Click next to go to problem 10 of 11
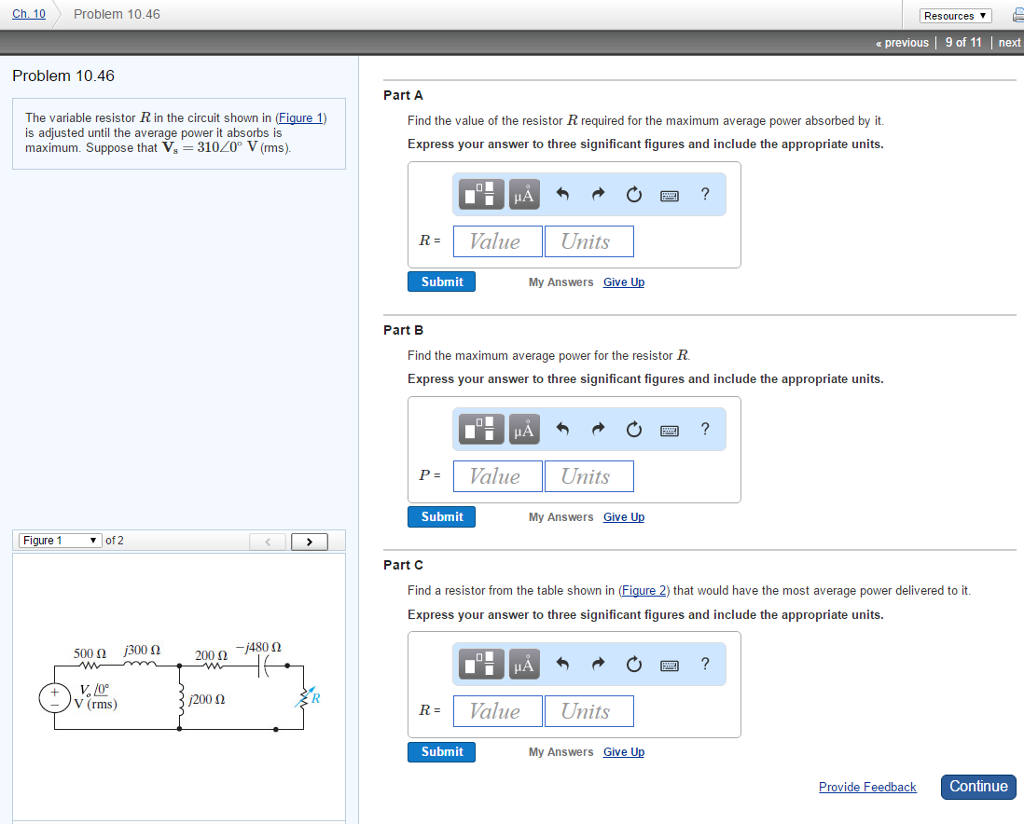 pyautogui.click(x=1008, y=42)
